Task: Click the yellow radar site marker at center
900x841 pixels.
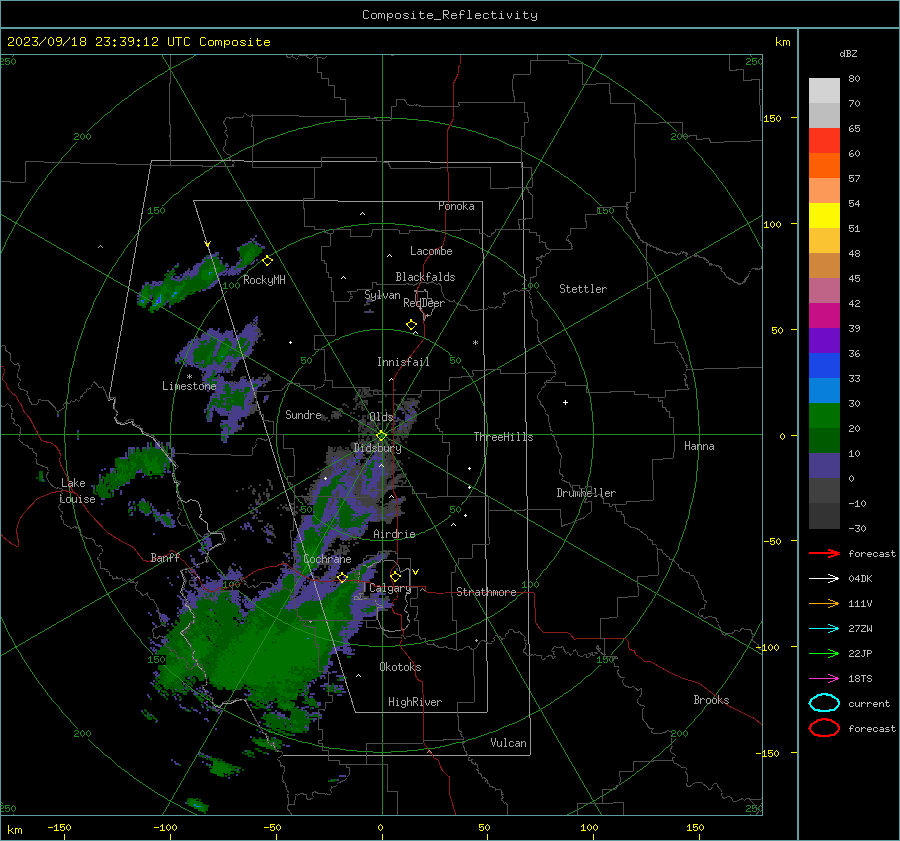Action: pos(381,436)
